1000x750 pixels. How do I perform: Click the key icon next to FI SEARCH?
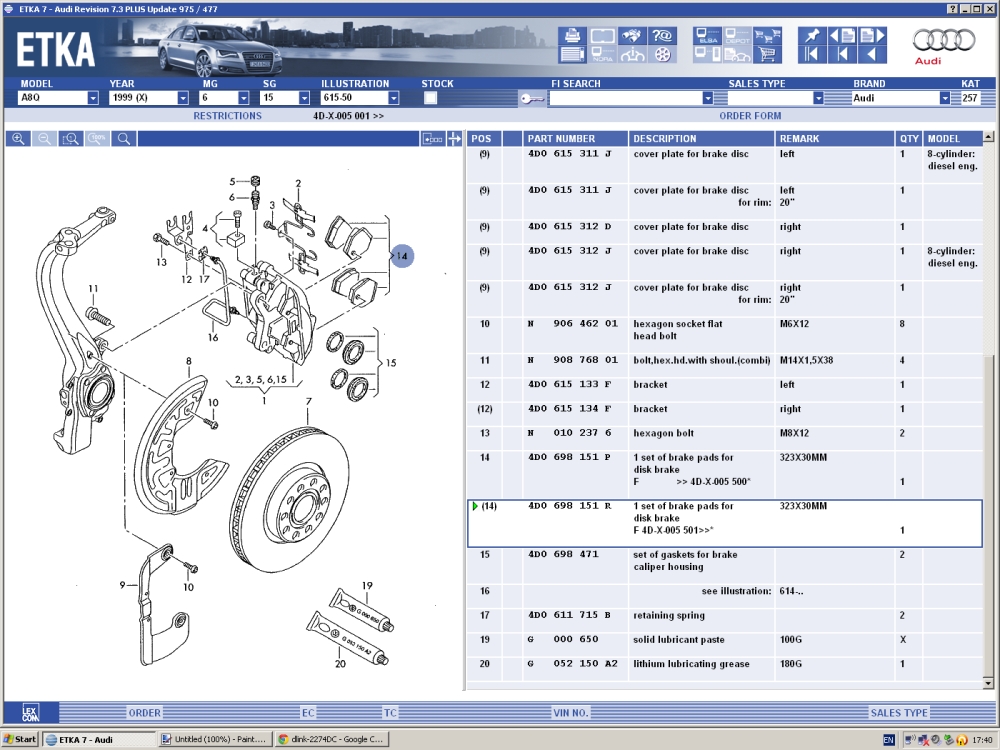531,98
